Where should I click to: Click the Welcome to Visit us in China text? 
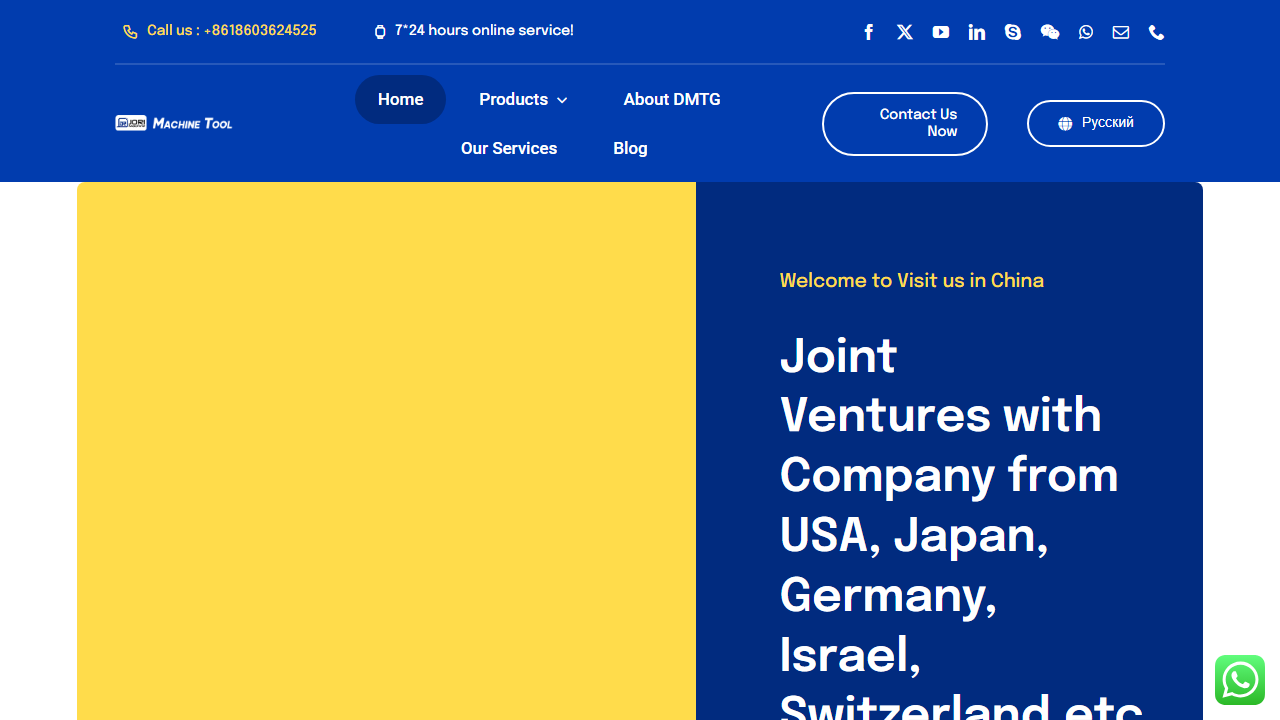912,280
